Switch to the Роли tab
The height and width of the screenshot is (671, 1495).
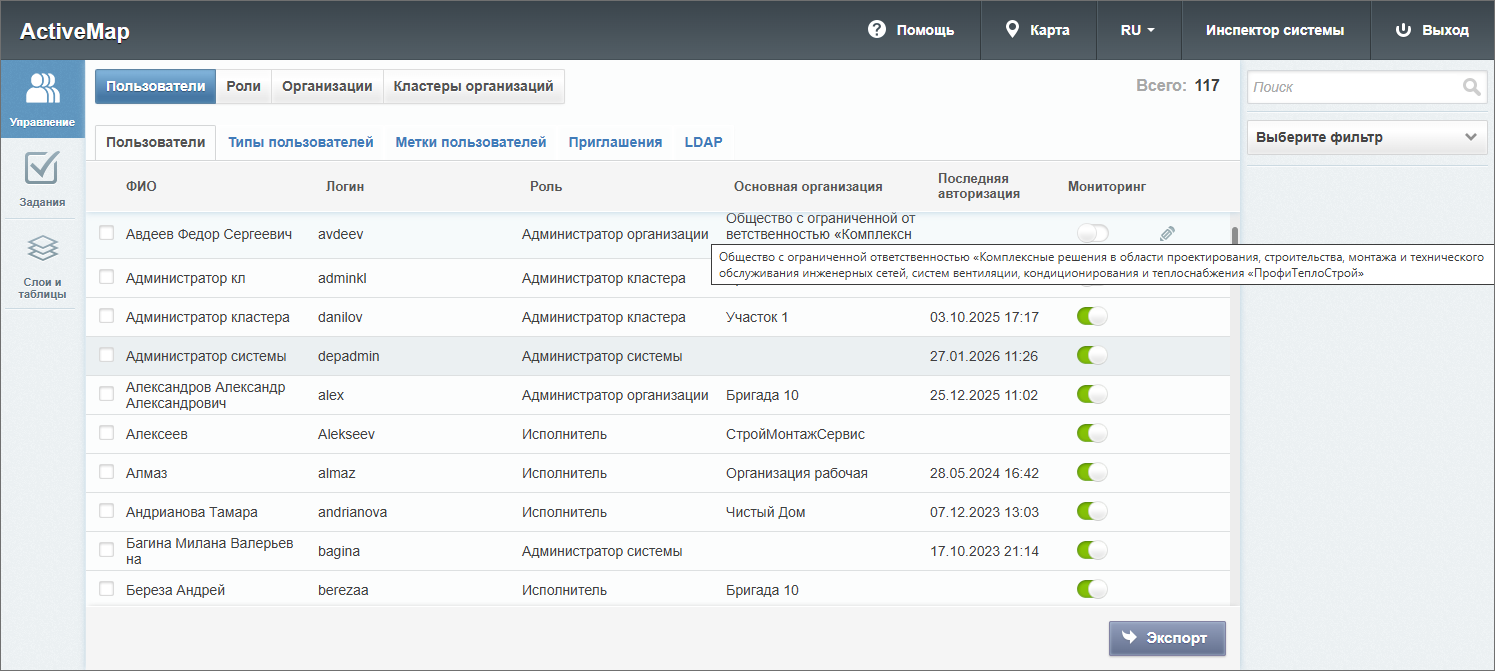(243, 86)
